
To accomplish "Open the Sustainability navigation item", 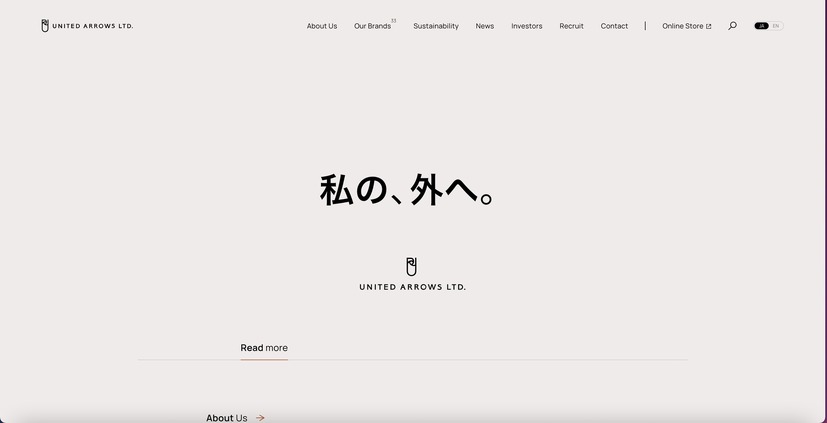I will pyautogui.click(x=436, y=26).
